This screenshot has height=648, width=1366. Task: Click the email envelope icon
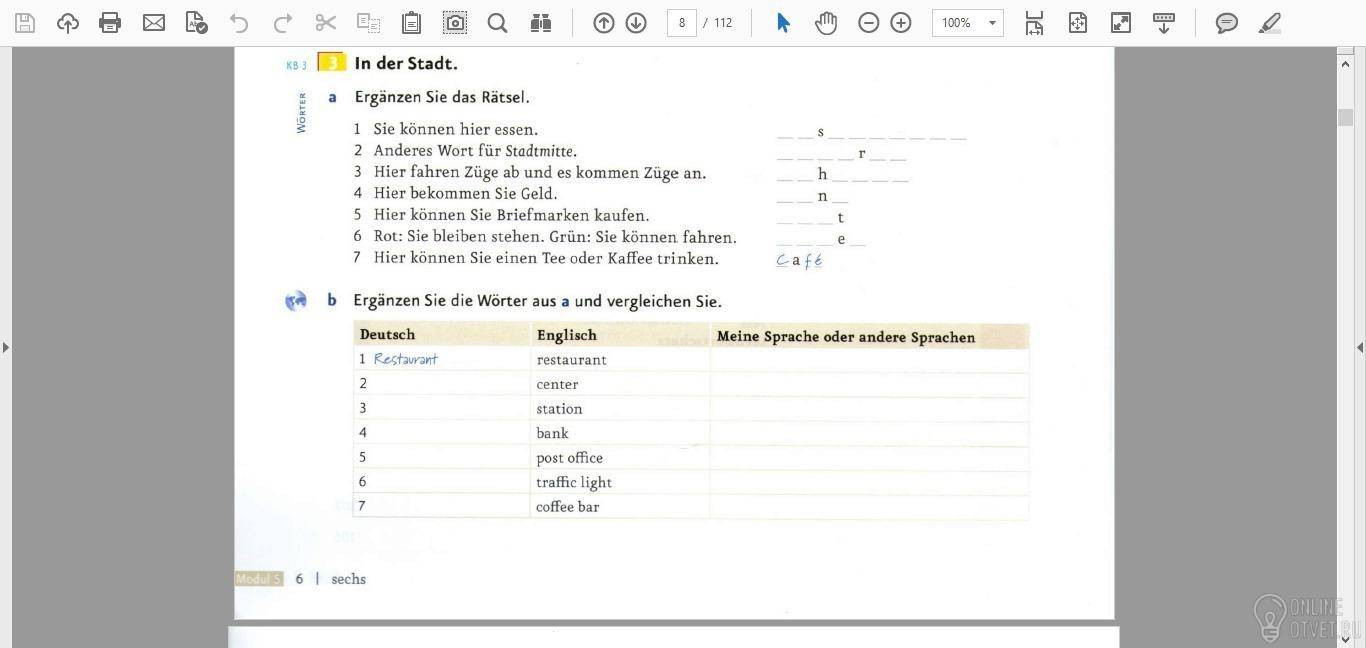(x=153, y=22)
